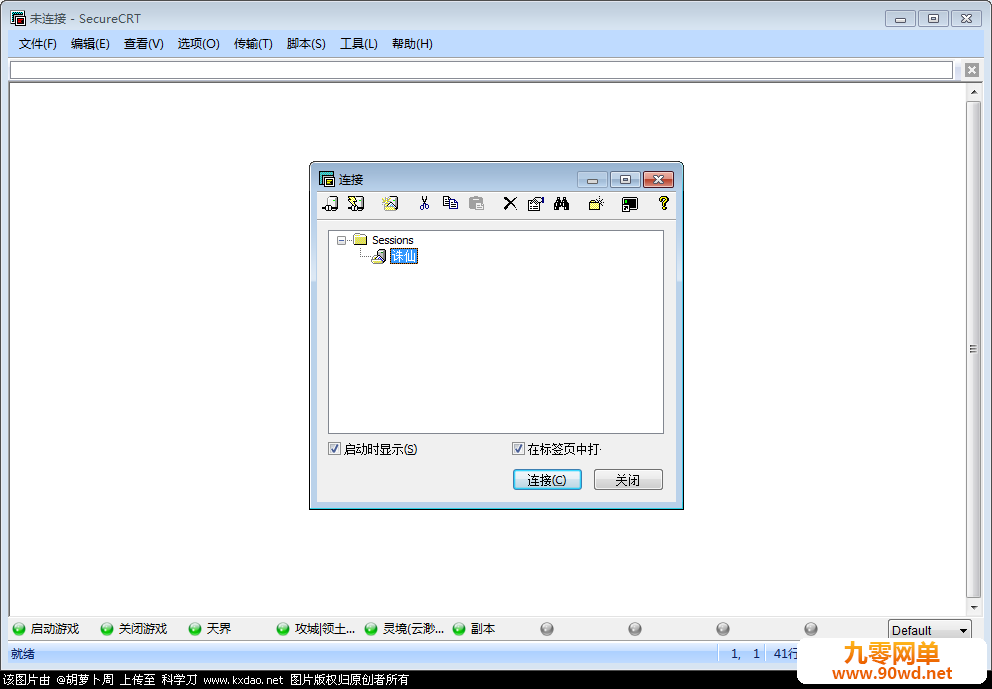The height and width of the screenshot is (689, 992).
Task: Click the session icon beside 诛仙
Action: click(x=379, y=256)
